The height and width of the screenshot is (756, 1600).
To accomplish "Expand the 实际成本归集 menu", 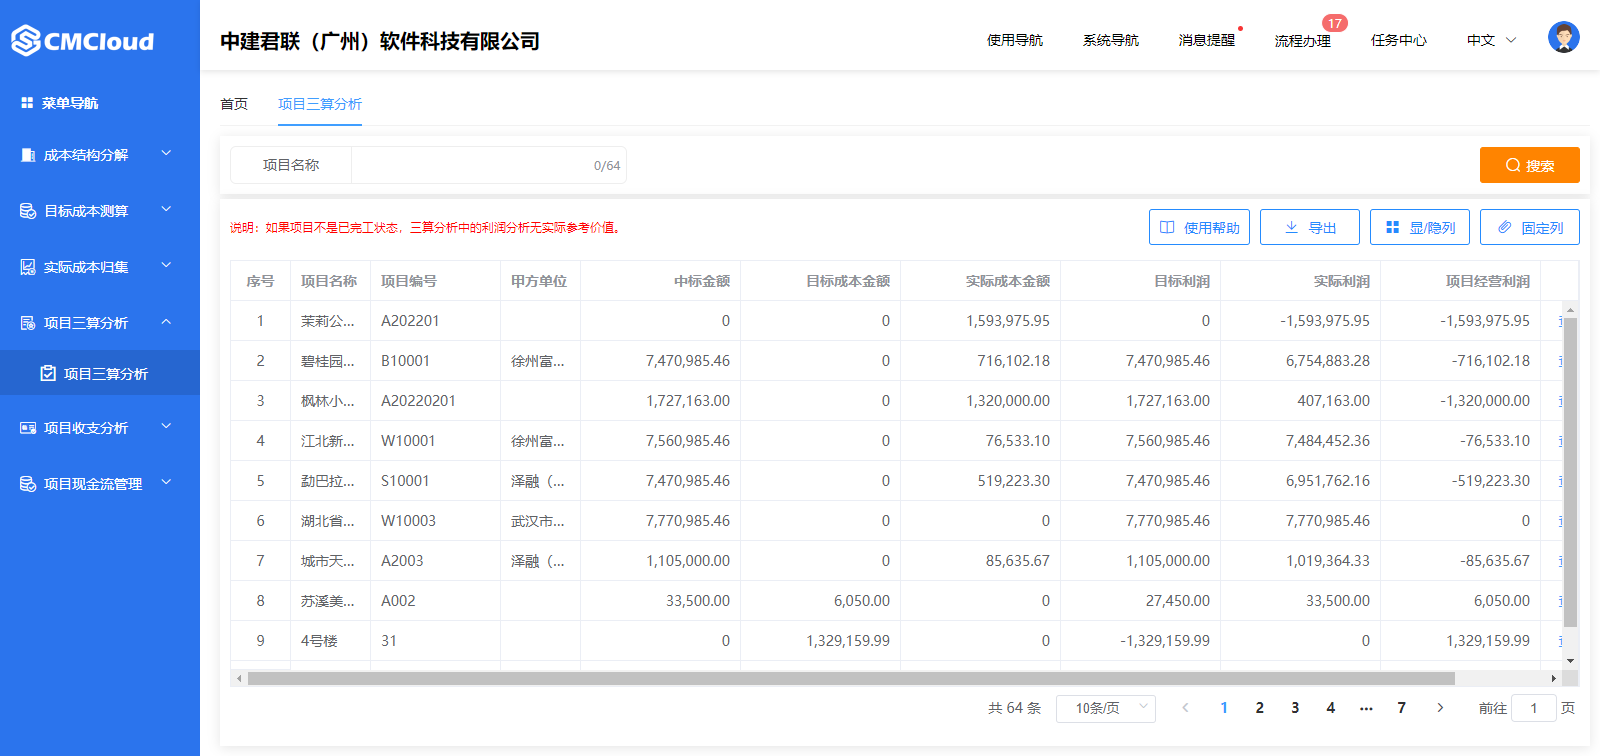I will [166, 266].
